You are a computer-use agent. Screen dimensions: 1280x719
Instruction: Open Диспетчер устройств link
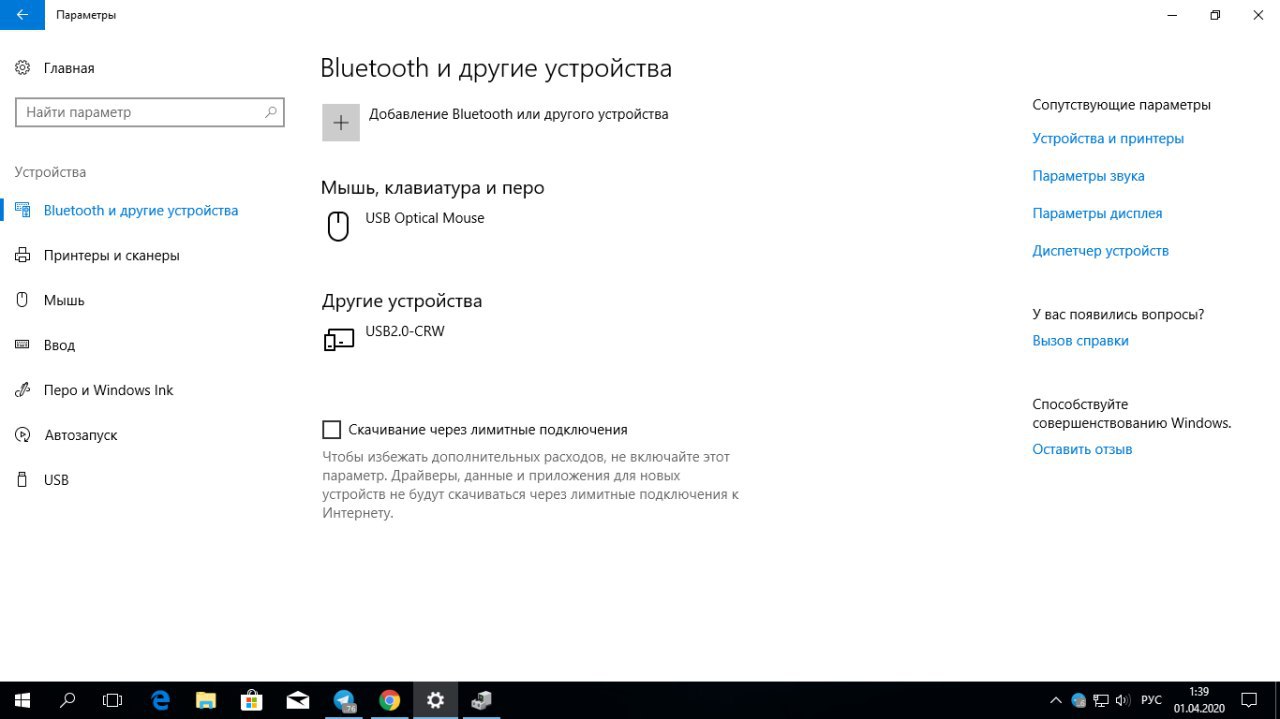tap(1100, 251)
